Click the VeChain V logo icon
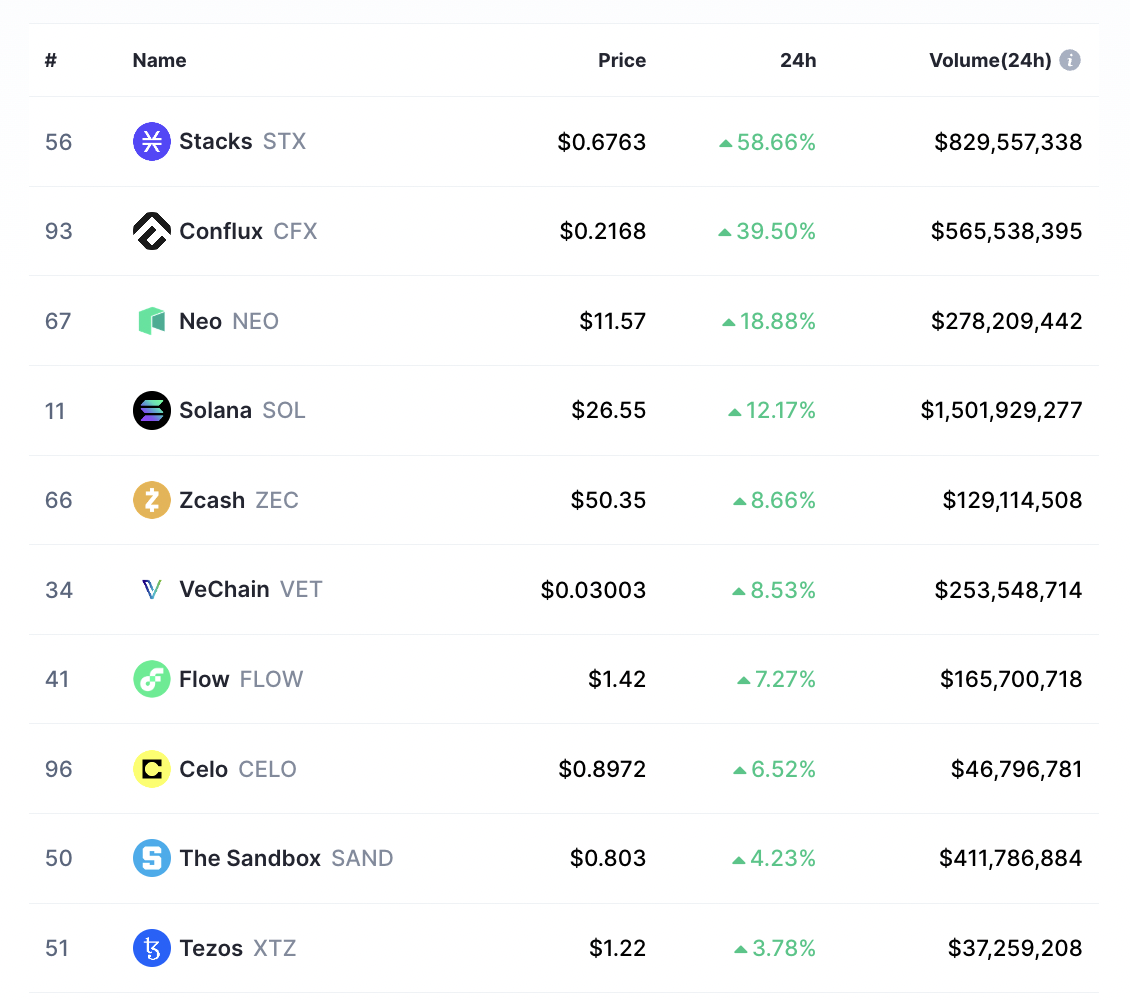 [151, 589]
